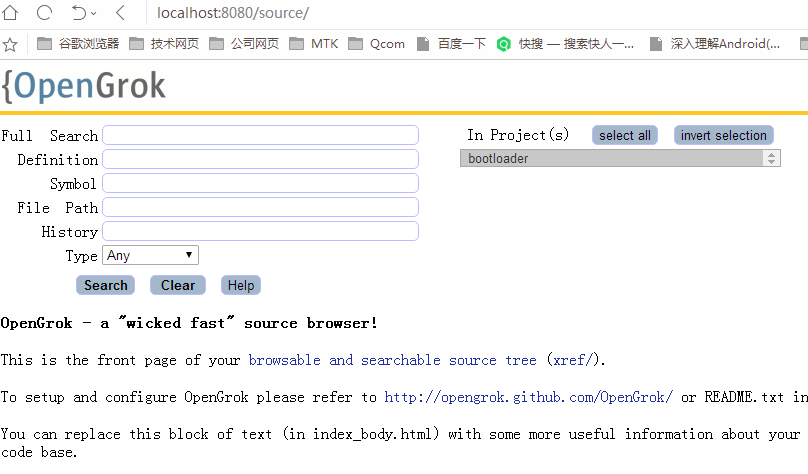
Task: Click the project list stepper arrows
Action: tap(771, 158)
